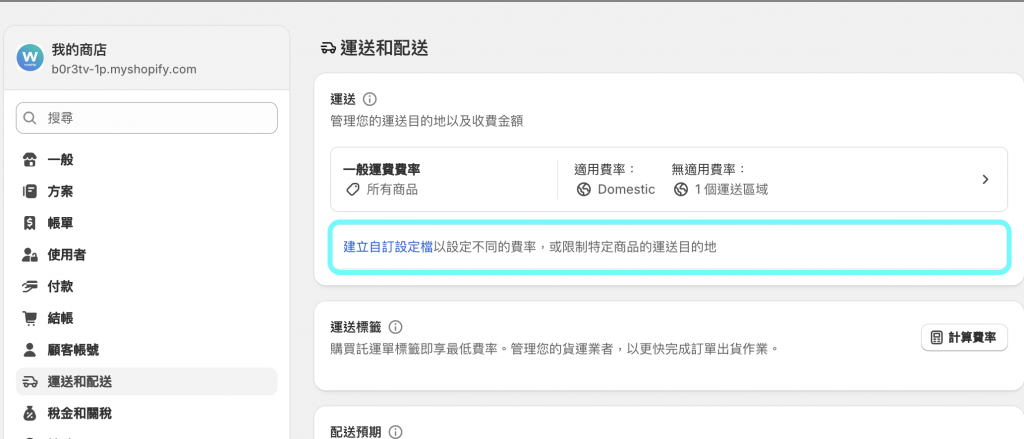
Task: Click the 搜尋 search field
Action: 146,118
